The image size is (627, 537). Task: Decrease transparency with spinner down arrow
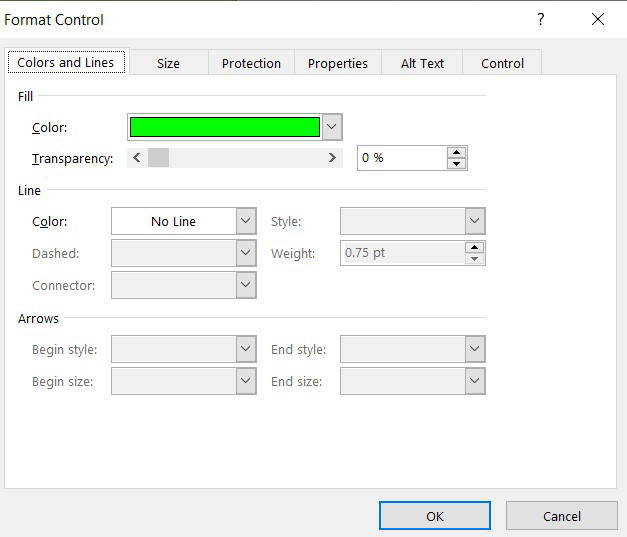coord(457,164)
